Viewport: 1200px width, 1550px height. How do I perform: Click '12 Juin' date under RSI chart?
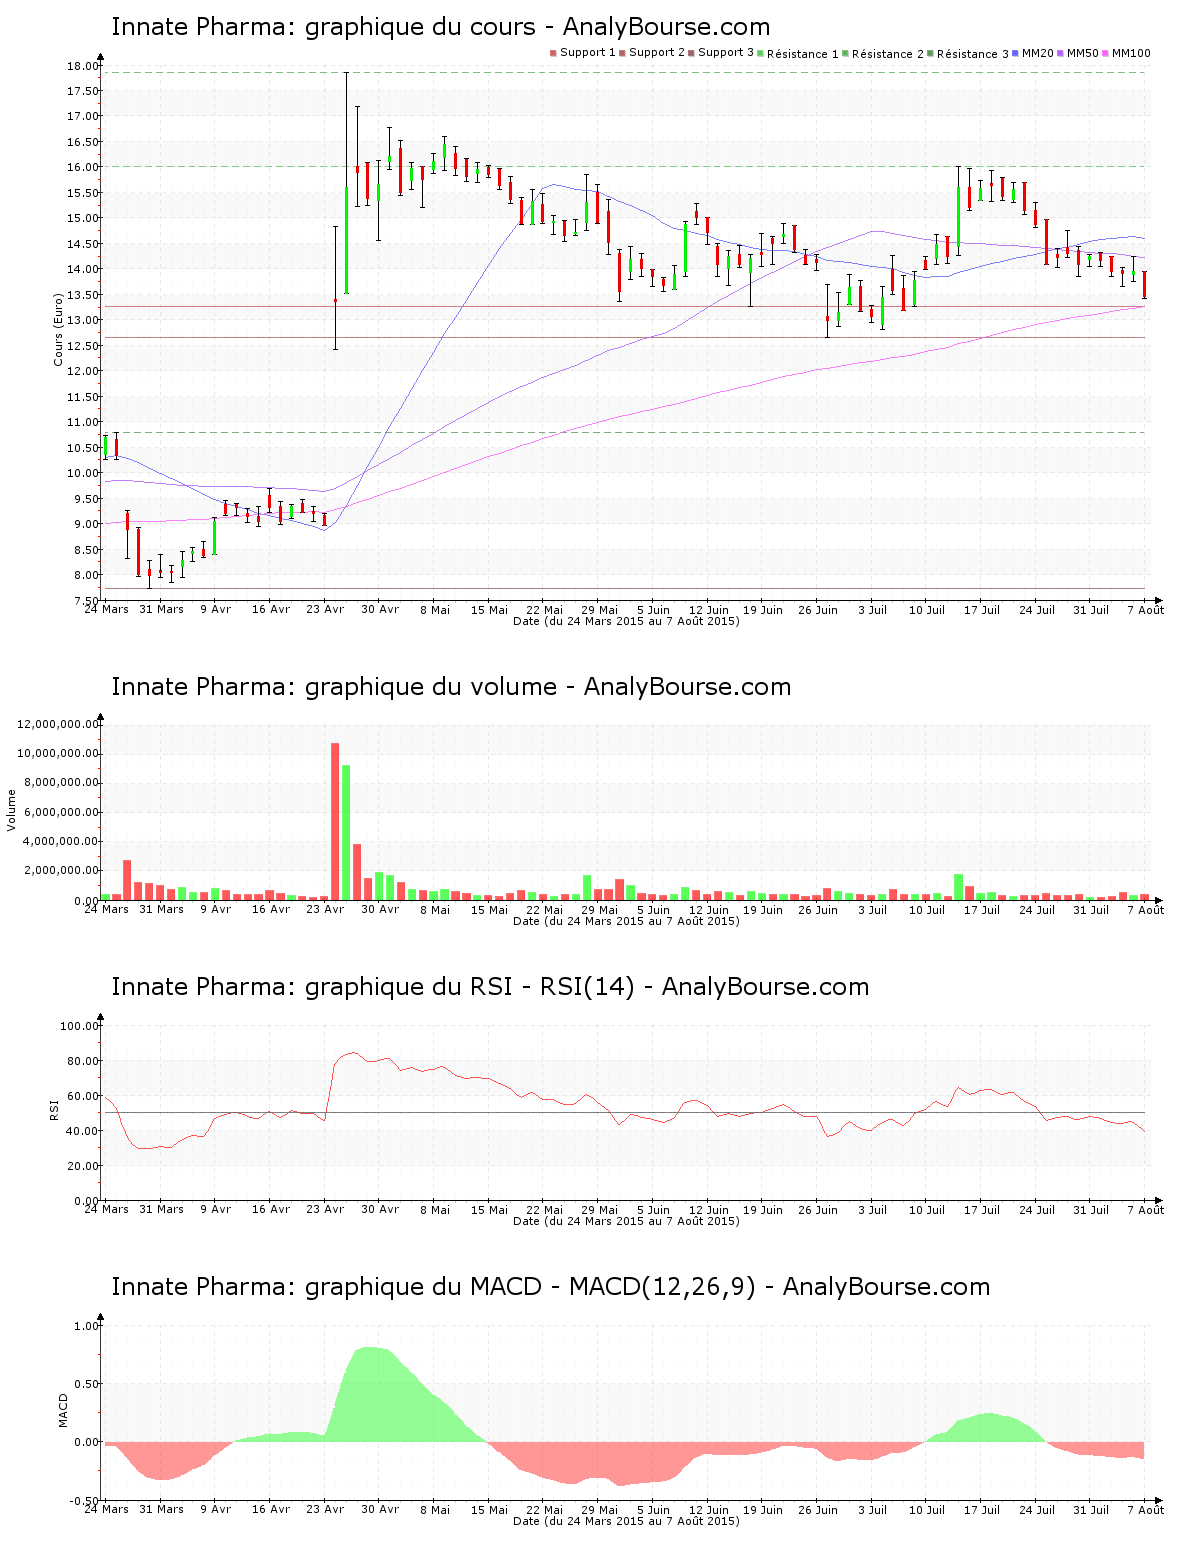tap(709, 1210)
